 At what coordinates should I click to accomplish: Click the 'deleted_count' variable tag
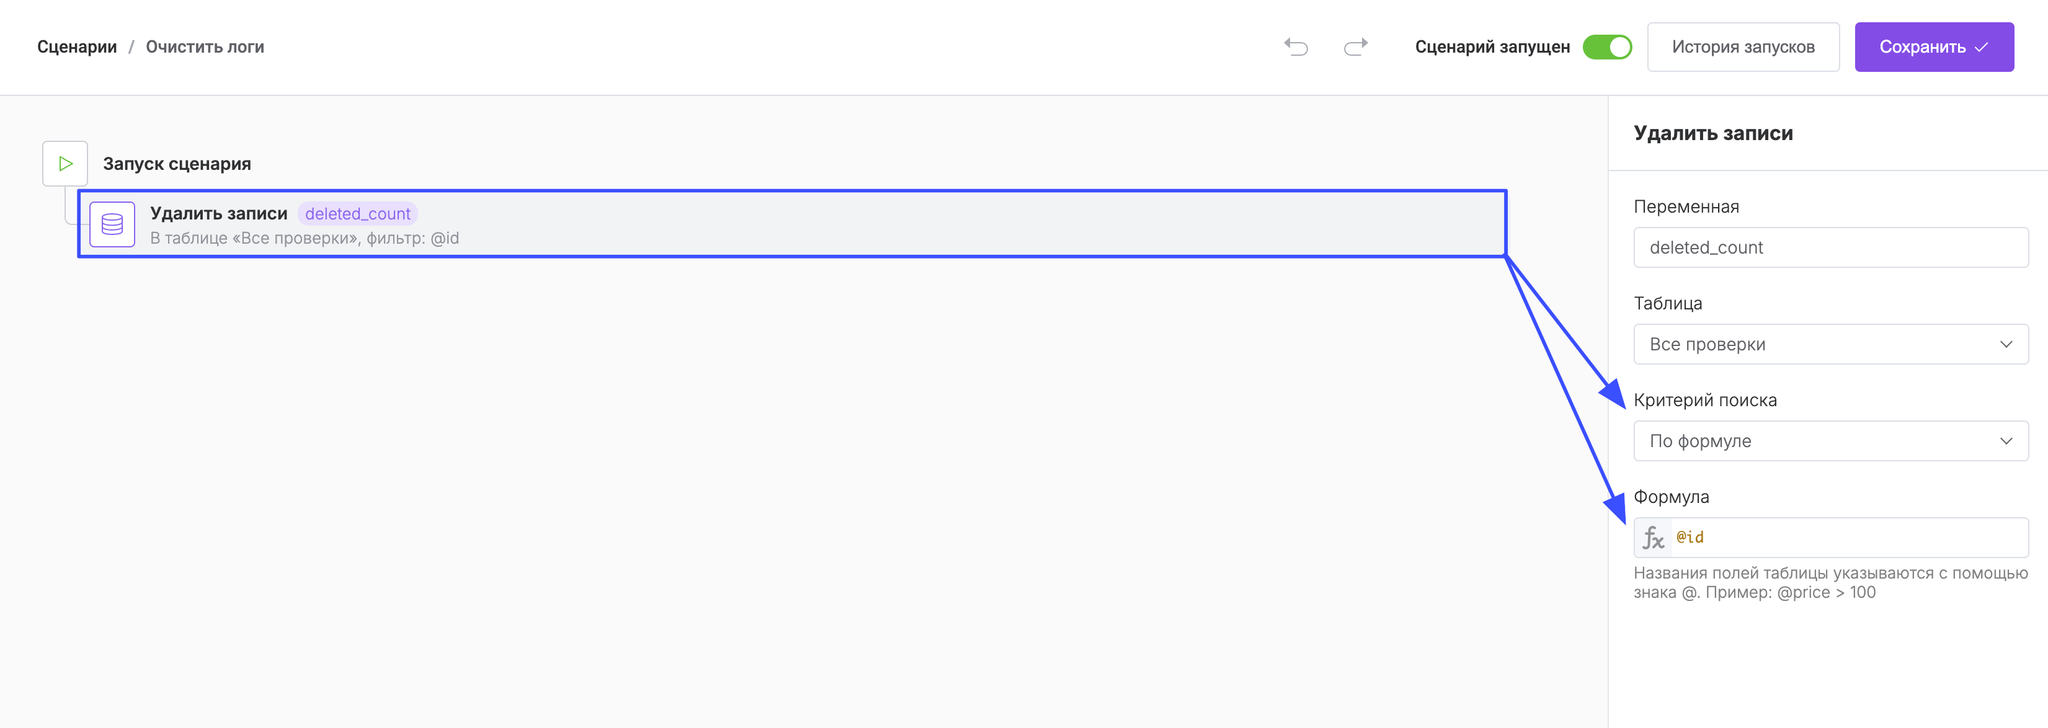tap(357, 214)
